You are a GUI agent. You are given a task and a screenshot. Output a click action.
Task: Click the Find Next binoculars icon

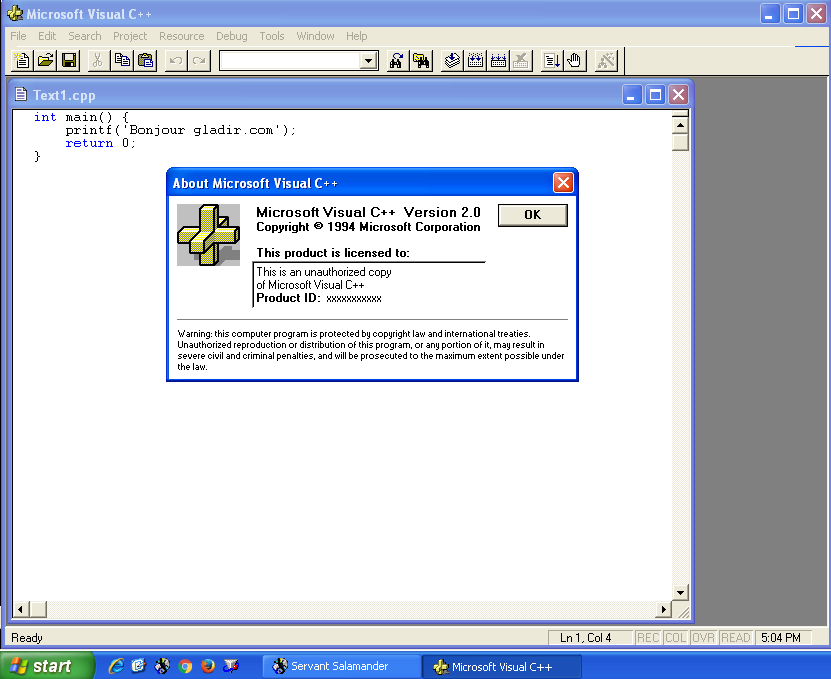[x=397, y=60]
